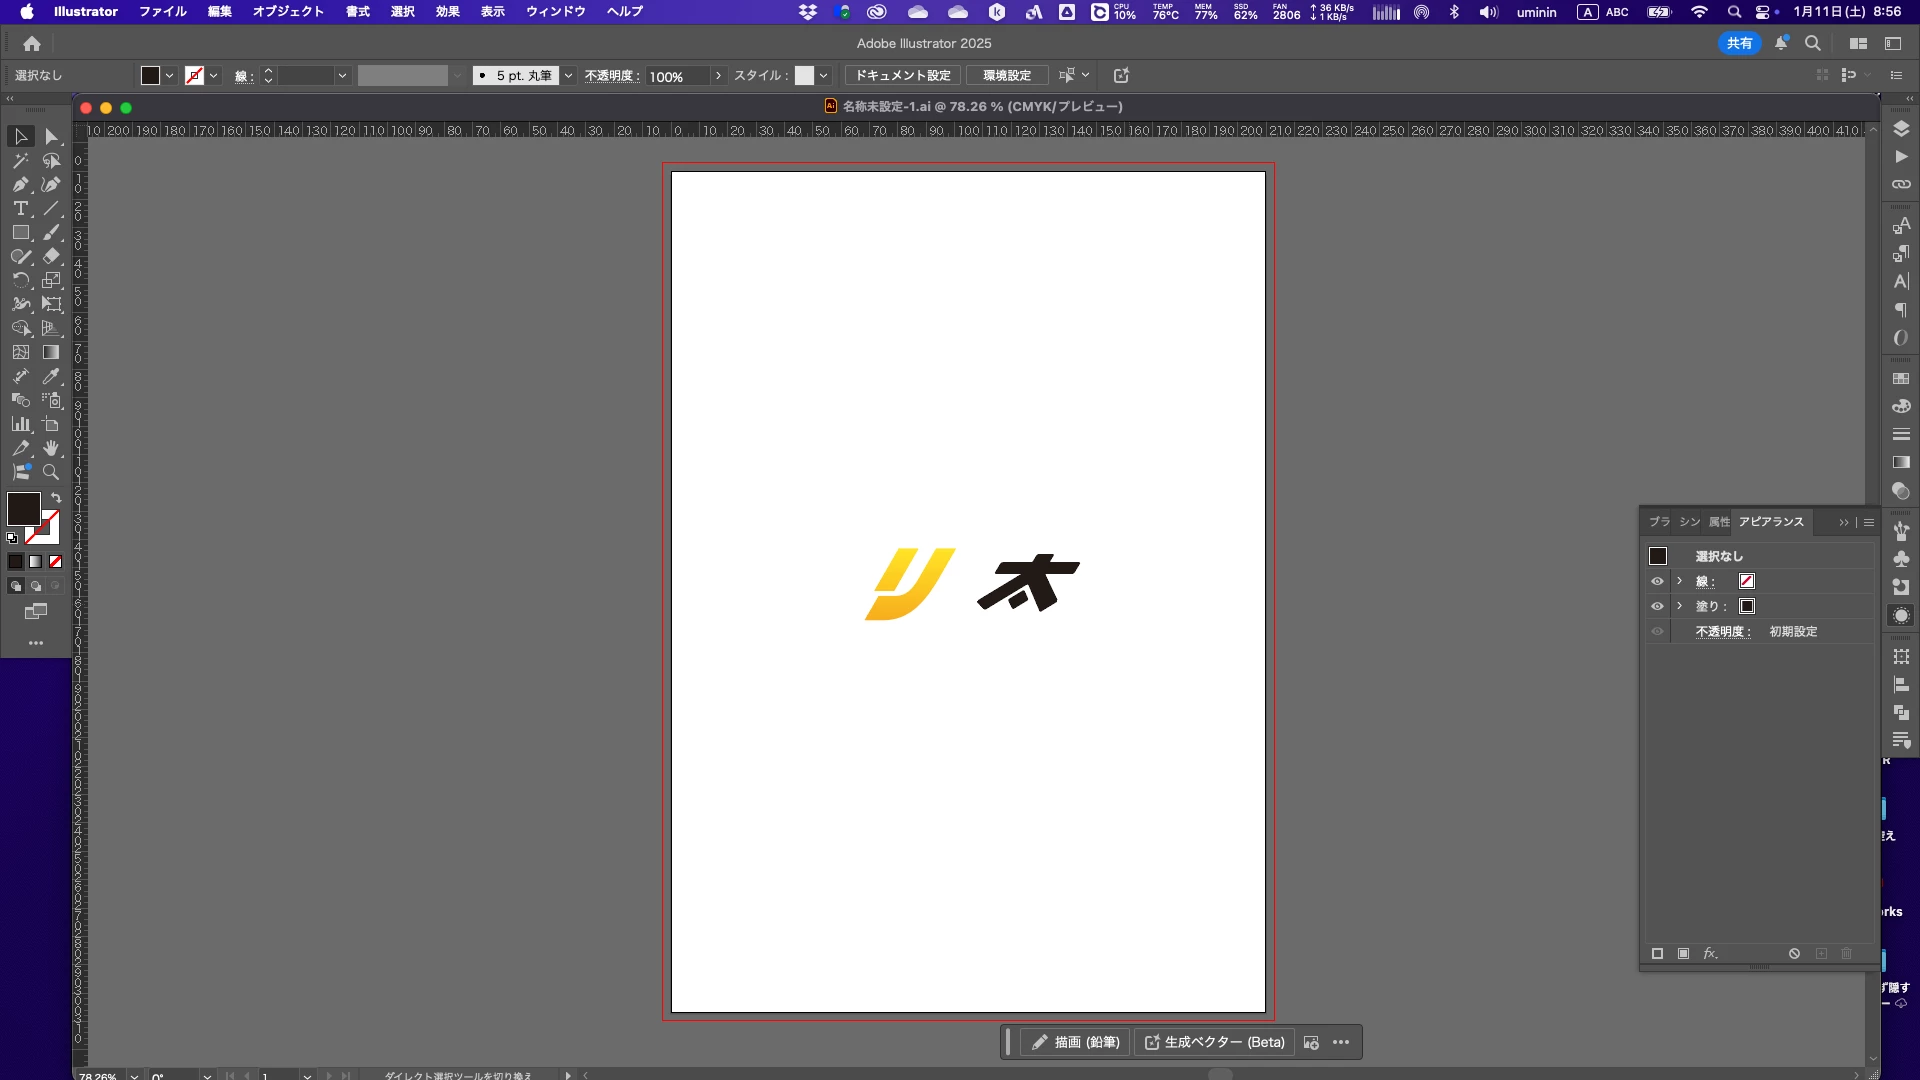Click the 生成ベクター (Beta) button
This screenshot has height=1080, width=1920.
(1214, 1042)
